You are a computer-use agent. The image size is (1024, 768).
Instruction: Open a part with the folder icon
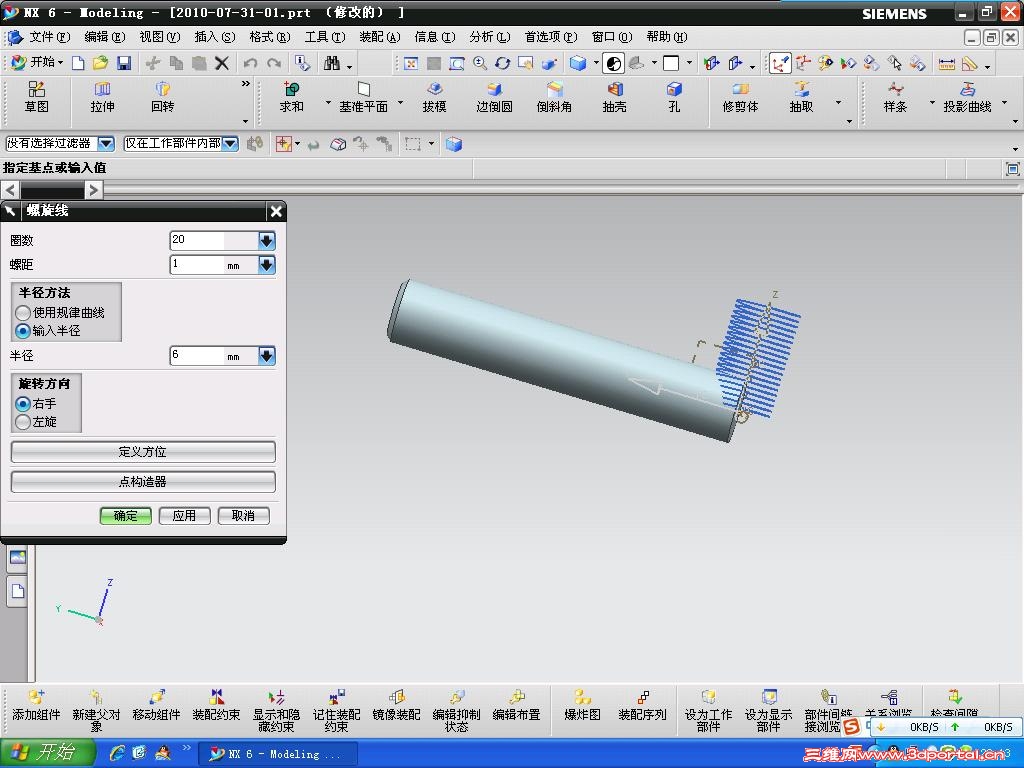click(101, 63)
